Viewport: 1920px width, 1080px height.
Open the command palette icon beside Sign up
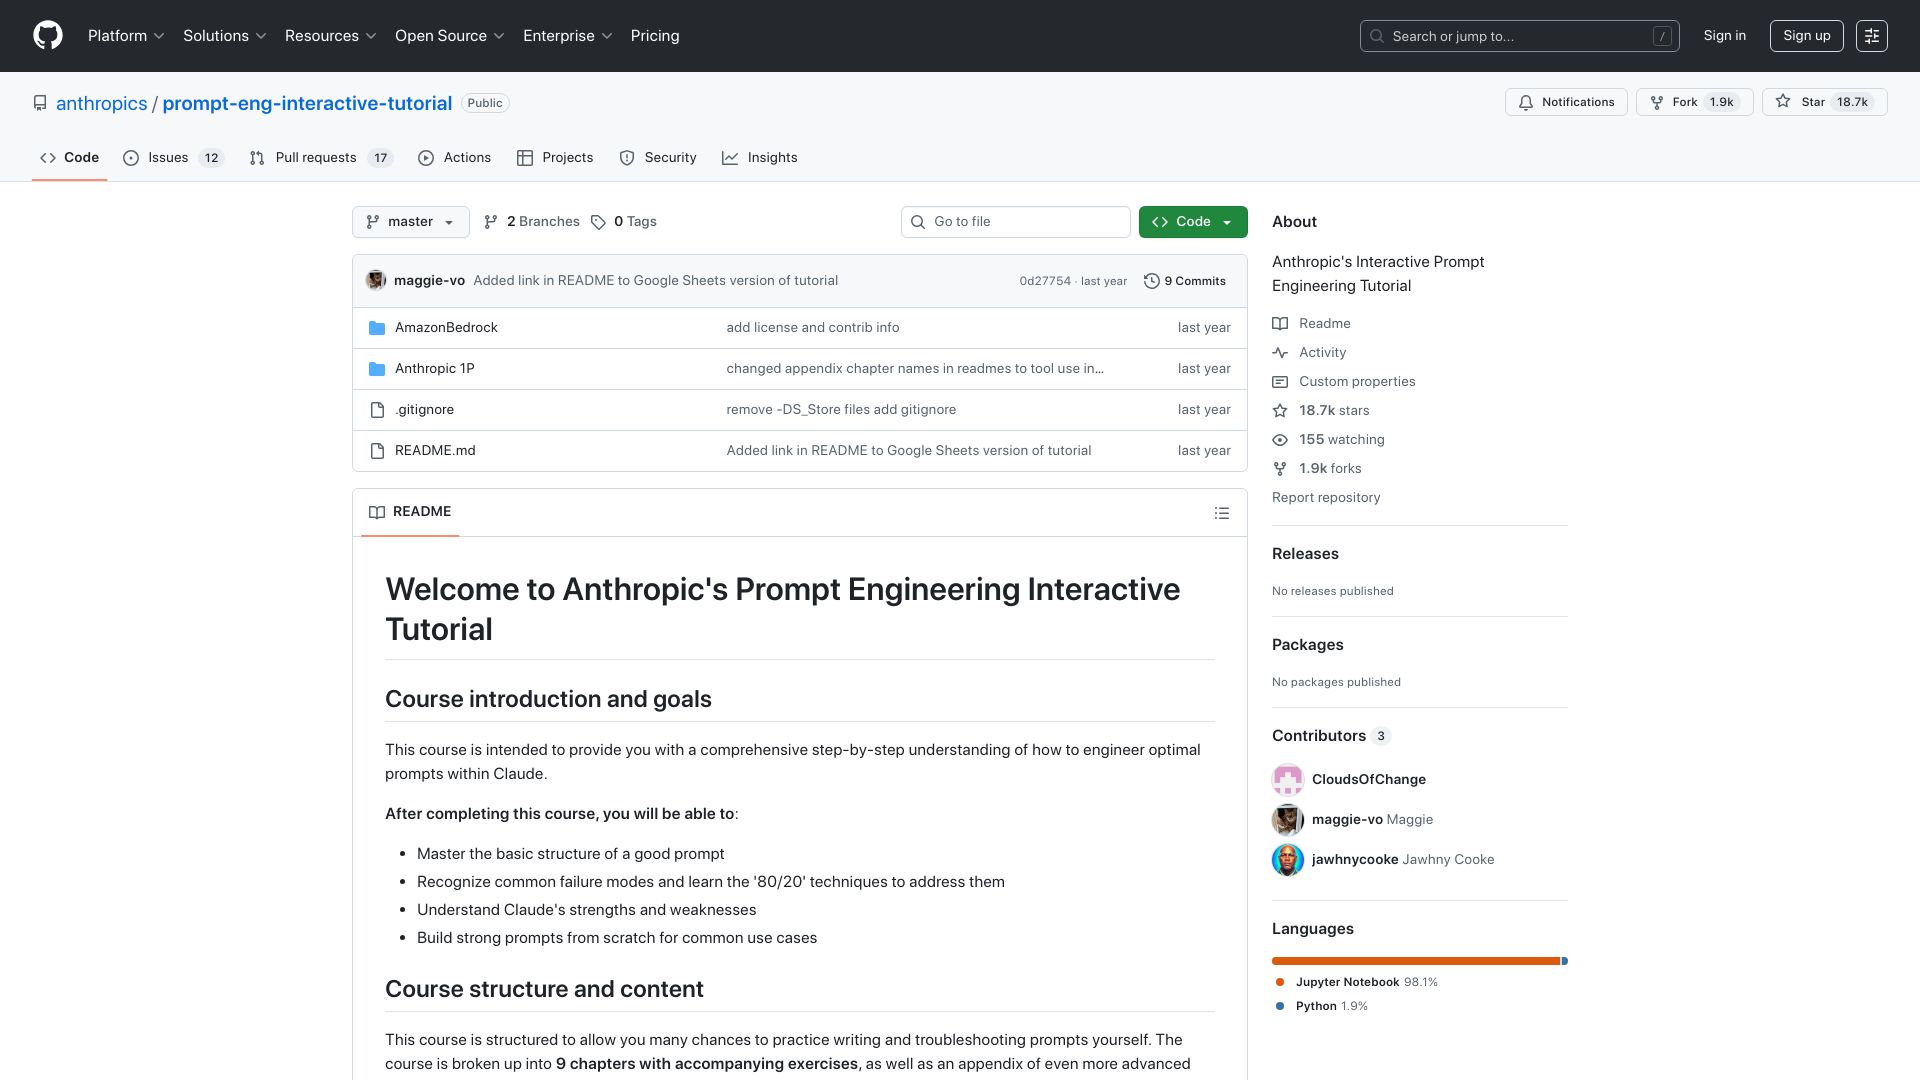pos(1872,36)
